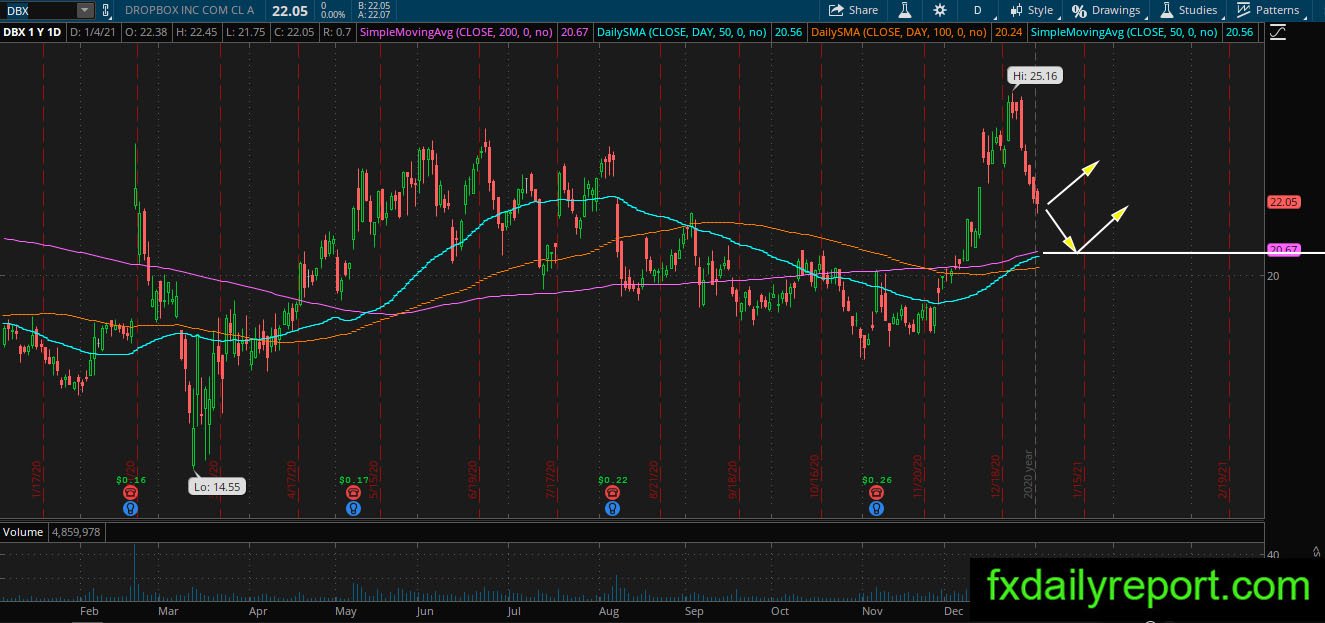Click red earnings phone icon under $0.16
The height and width of the screenshot is (623, 1325).
131,493
